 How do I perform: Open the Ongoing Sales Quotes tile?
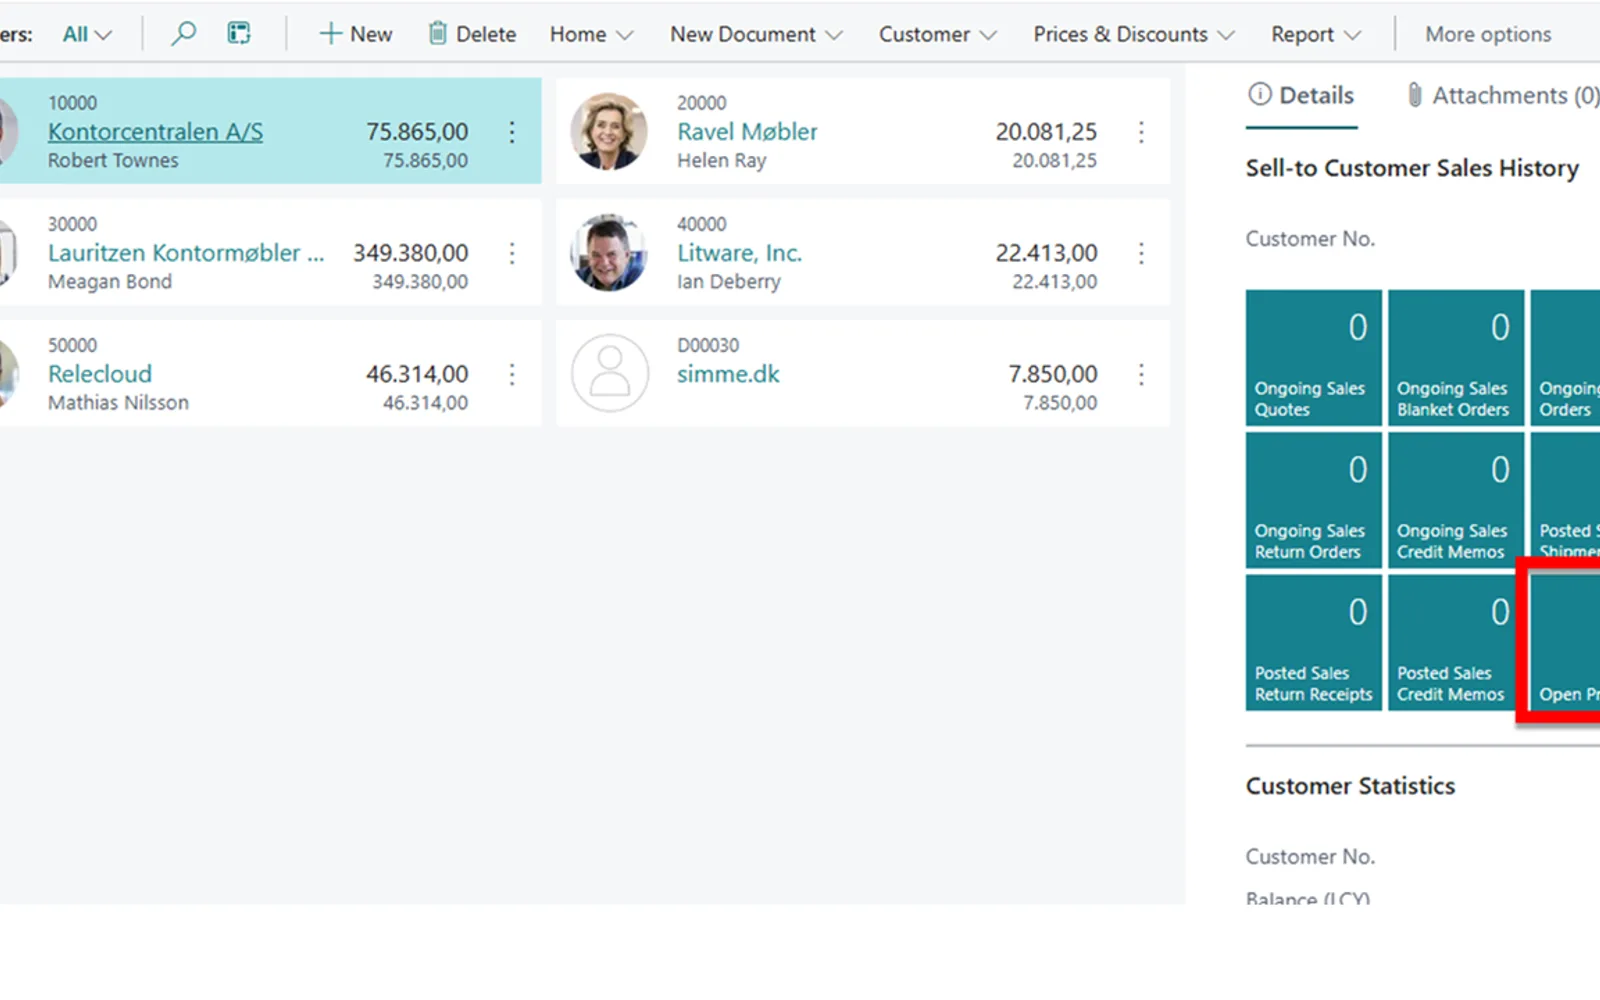[1314, 359]
